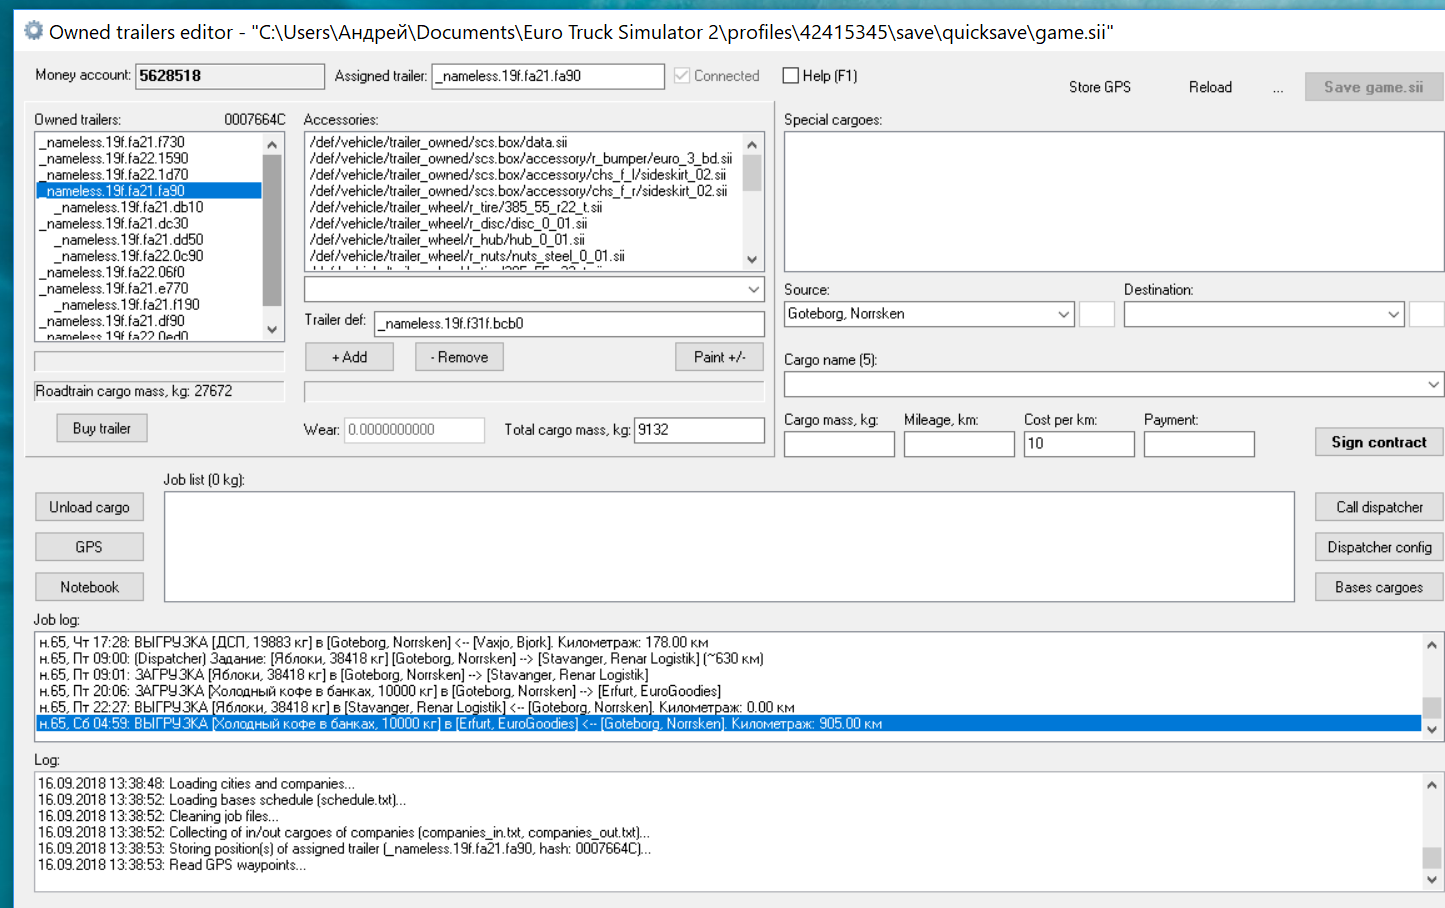
Task: Click the Total cargo mass field
Action: [698, 430]
